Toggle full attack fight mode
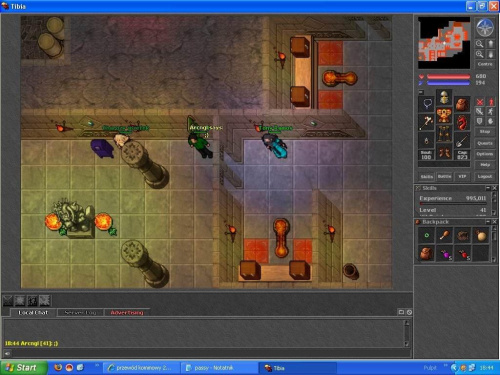500x375 pixels. 480,102
